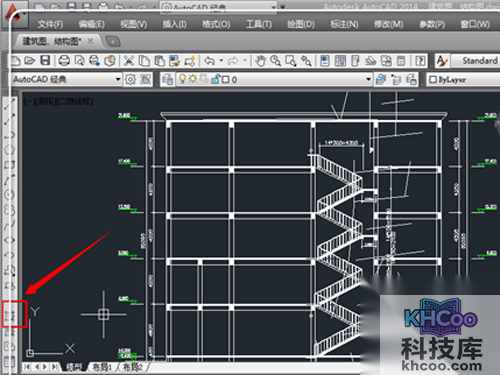Create a new drawing via New icon
500x375 pixels.
coord(16,61)
